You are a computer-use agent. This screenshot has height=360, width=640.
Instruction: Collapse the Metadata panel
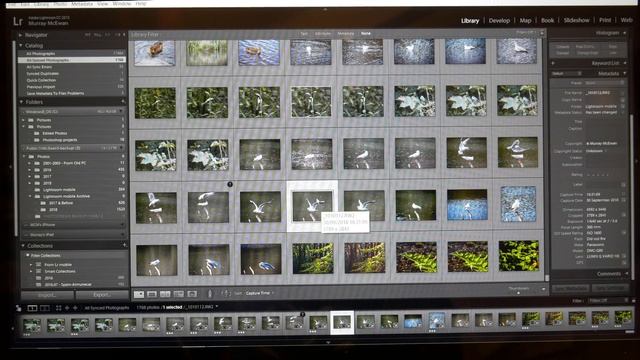coord(625,73)
